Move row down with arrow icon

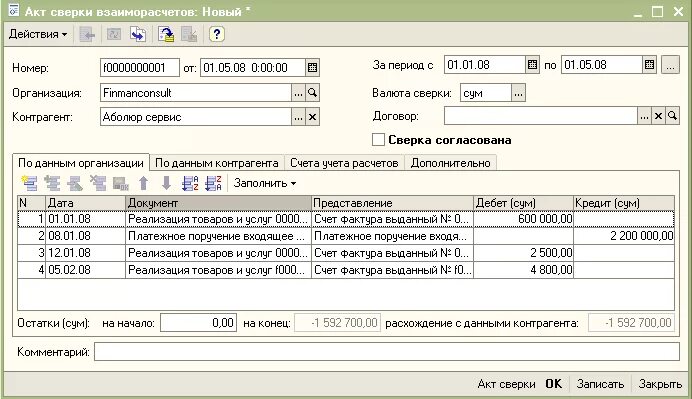(x=166, y=183)
